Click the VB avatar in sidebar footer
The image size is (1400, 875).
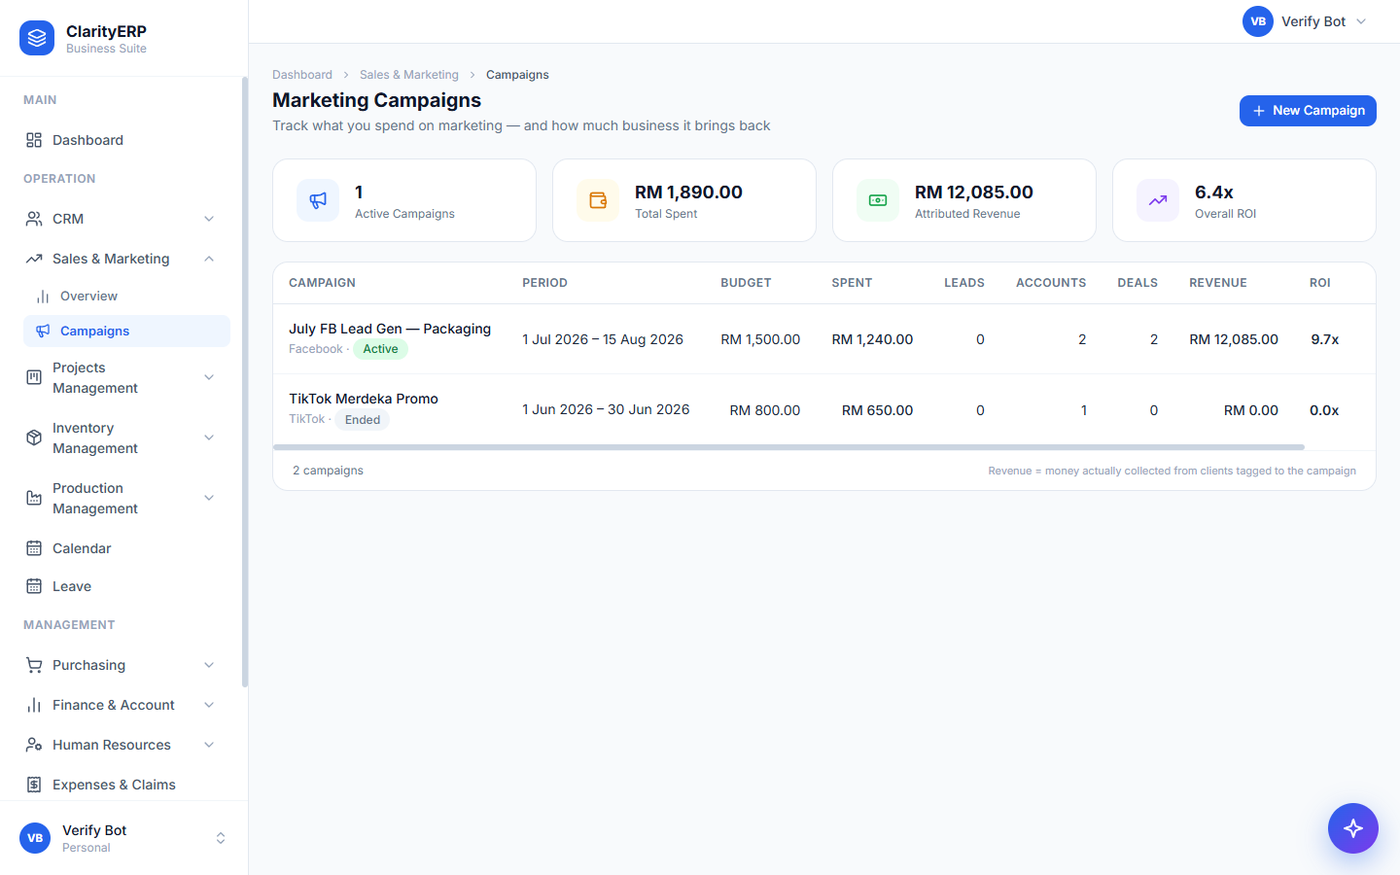[x=35, y=838]
